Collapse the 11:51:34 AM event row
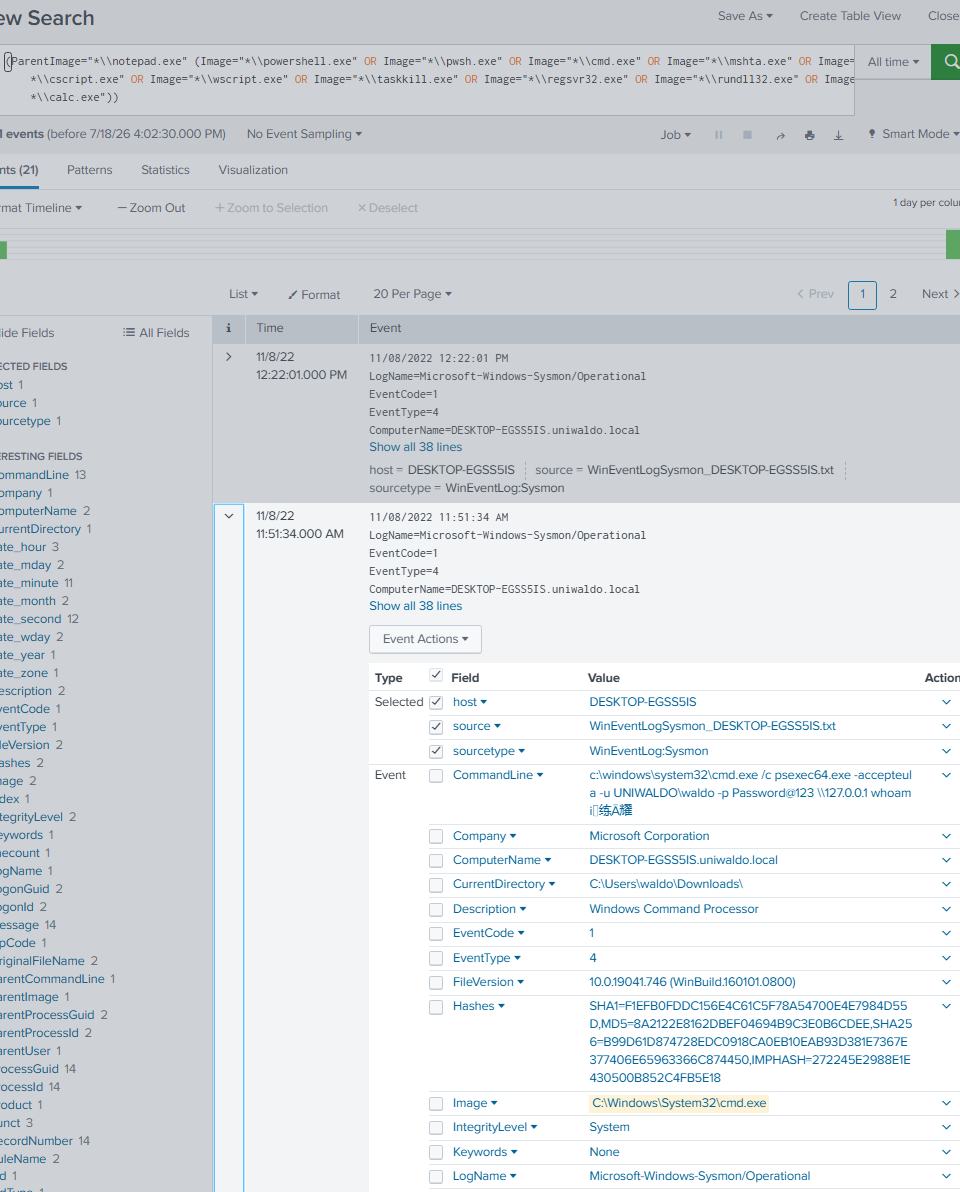The height and width of the screenshot is (1192, 960). pos(229,515)
